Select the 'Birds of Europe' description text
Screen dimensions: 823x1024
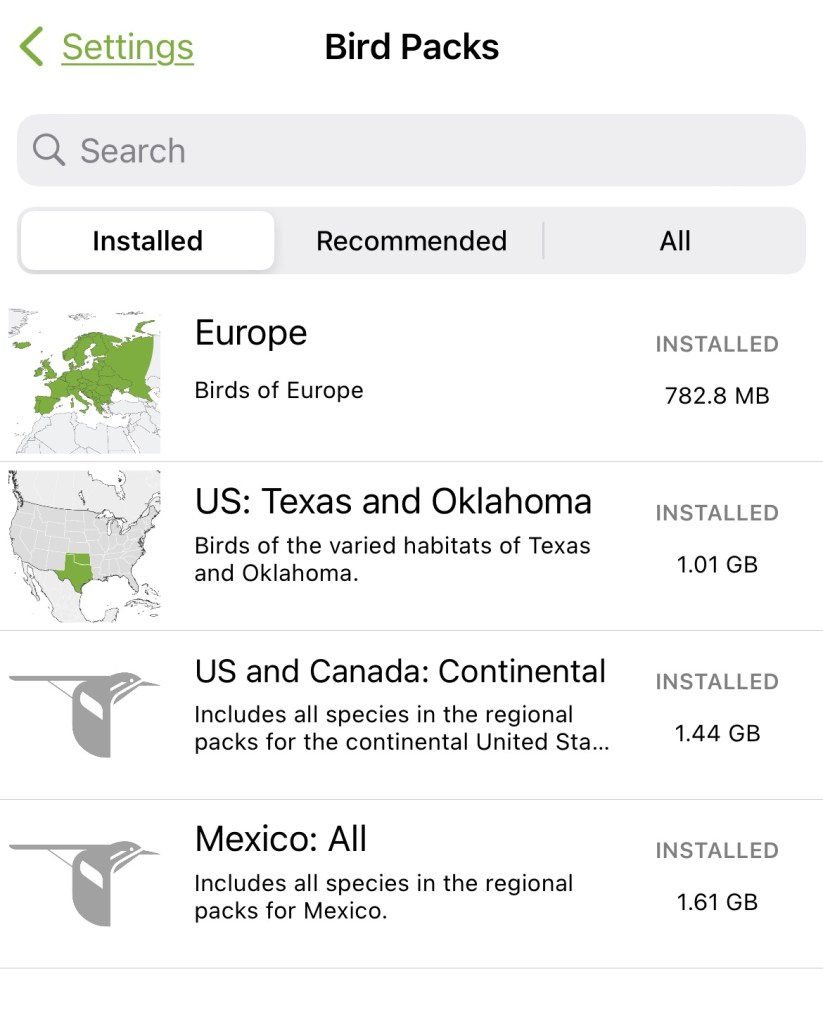click(279, 390)
